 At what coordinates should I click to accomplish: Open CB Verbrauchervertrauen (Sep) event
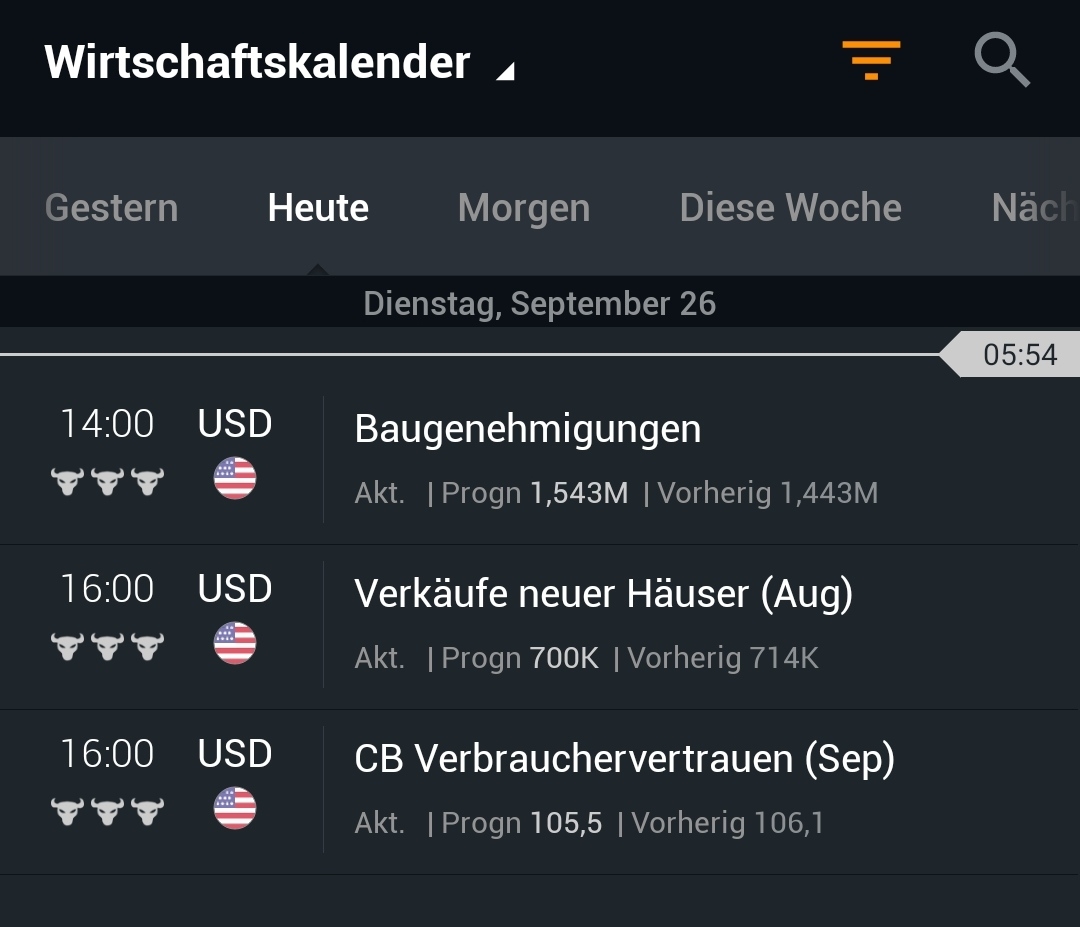point(624,759)
